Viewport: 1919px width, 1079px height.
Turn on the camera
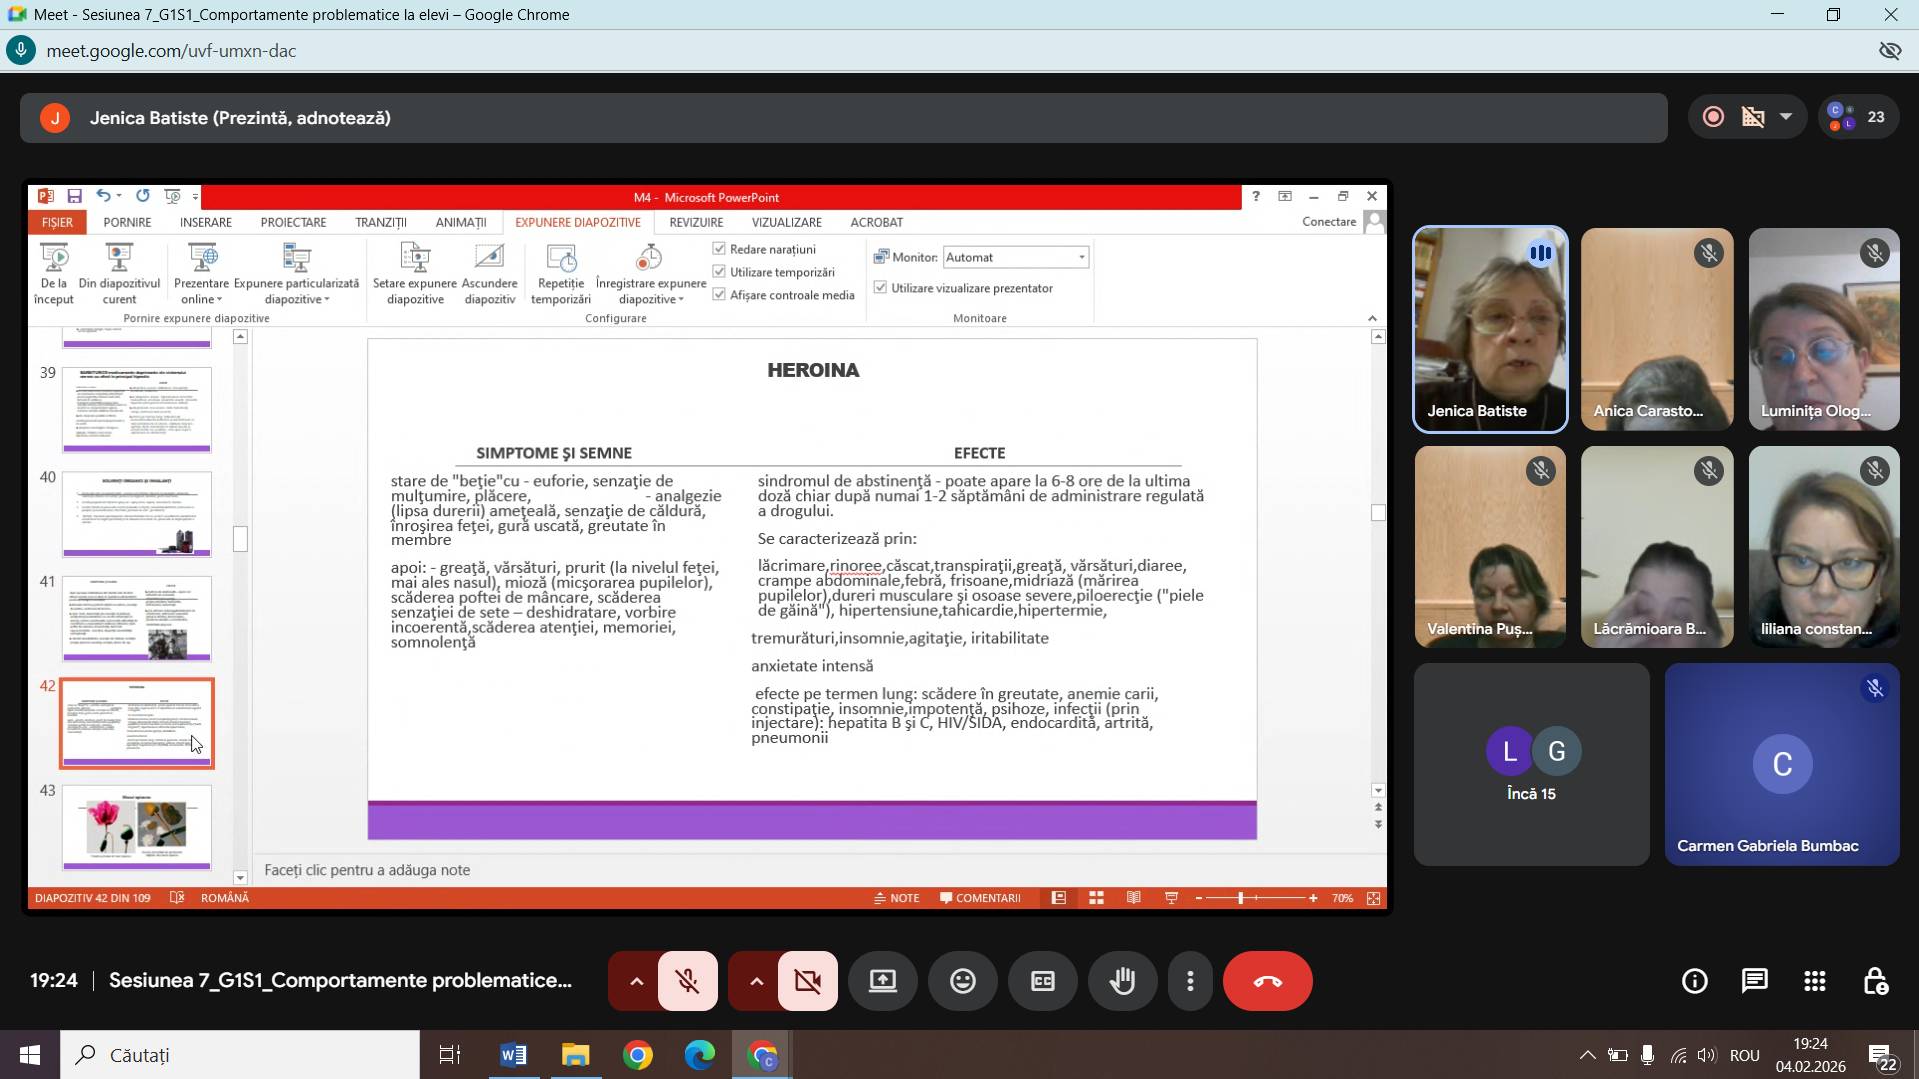(807, 981)
